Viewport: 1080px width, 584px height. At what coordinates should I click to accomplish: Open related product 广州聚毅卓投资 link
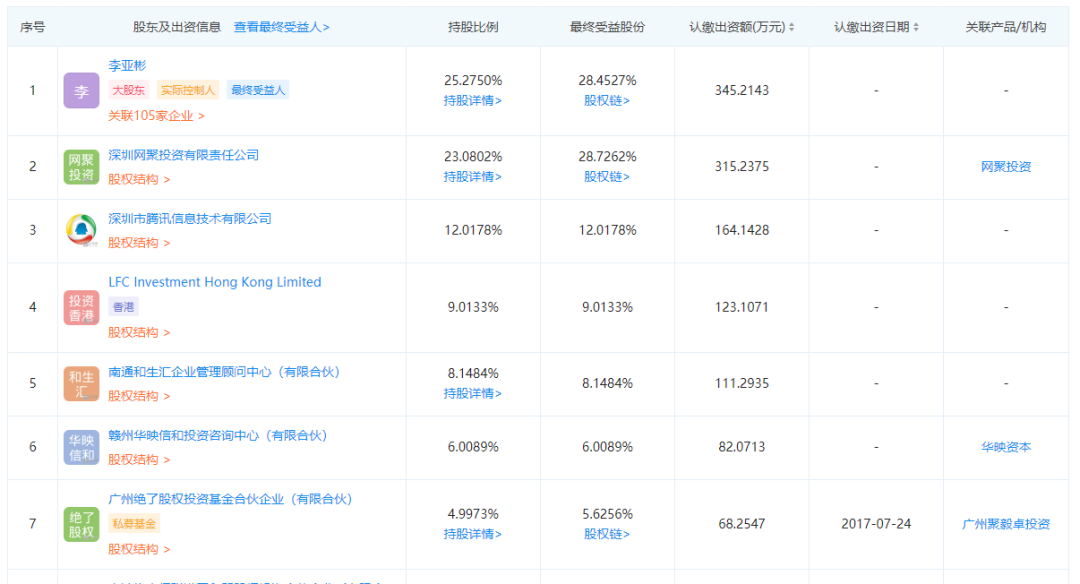point(1006,524)
